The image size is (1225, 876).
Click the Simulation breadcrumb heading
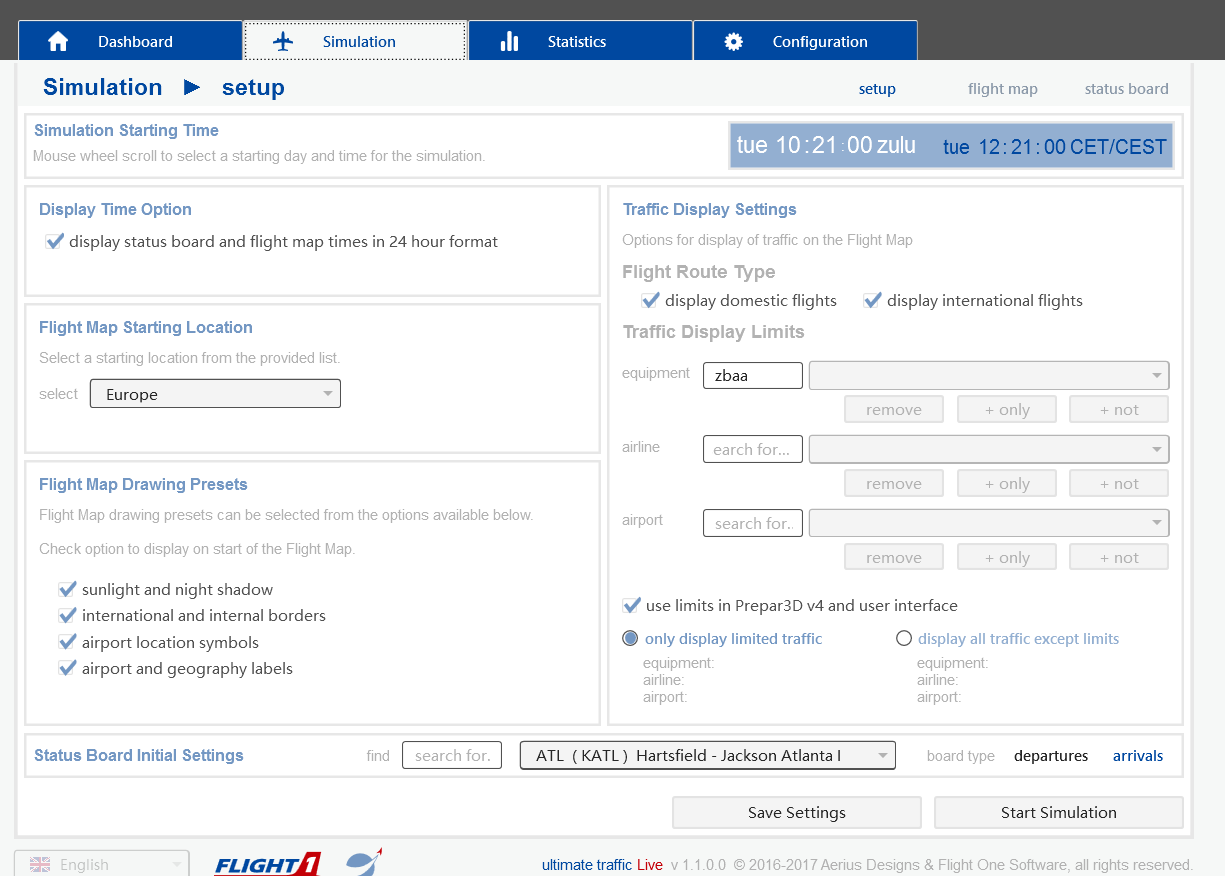pyautogui.click(x=102, y=87)
